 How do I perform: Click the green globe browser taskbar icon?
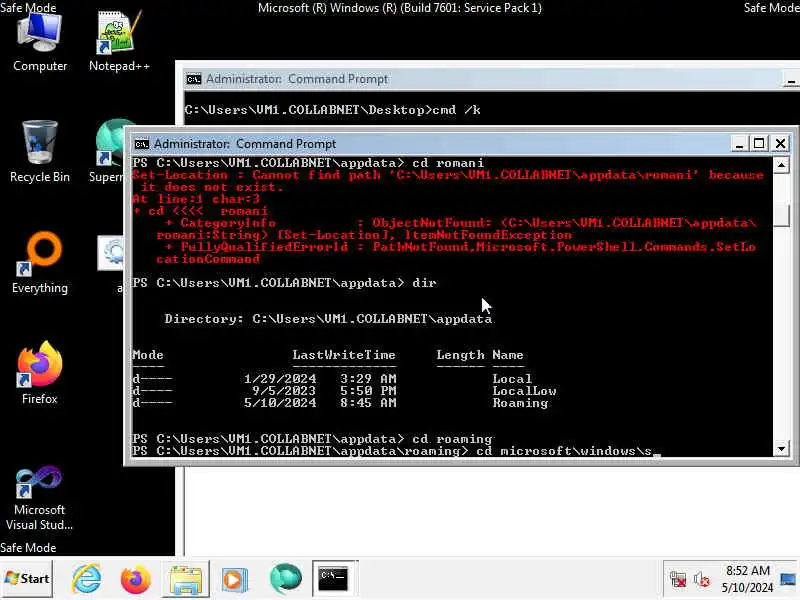(x=285, y=579)
